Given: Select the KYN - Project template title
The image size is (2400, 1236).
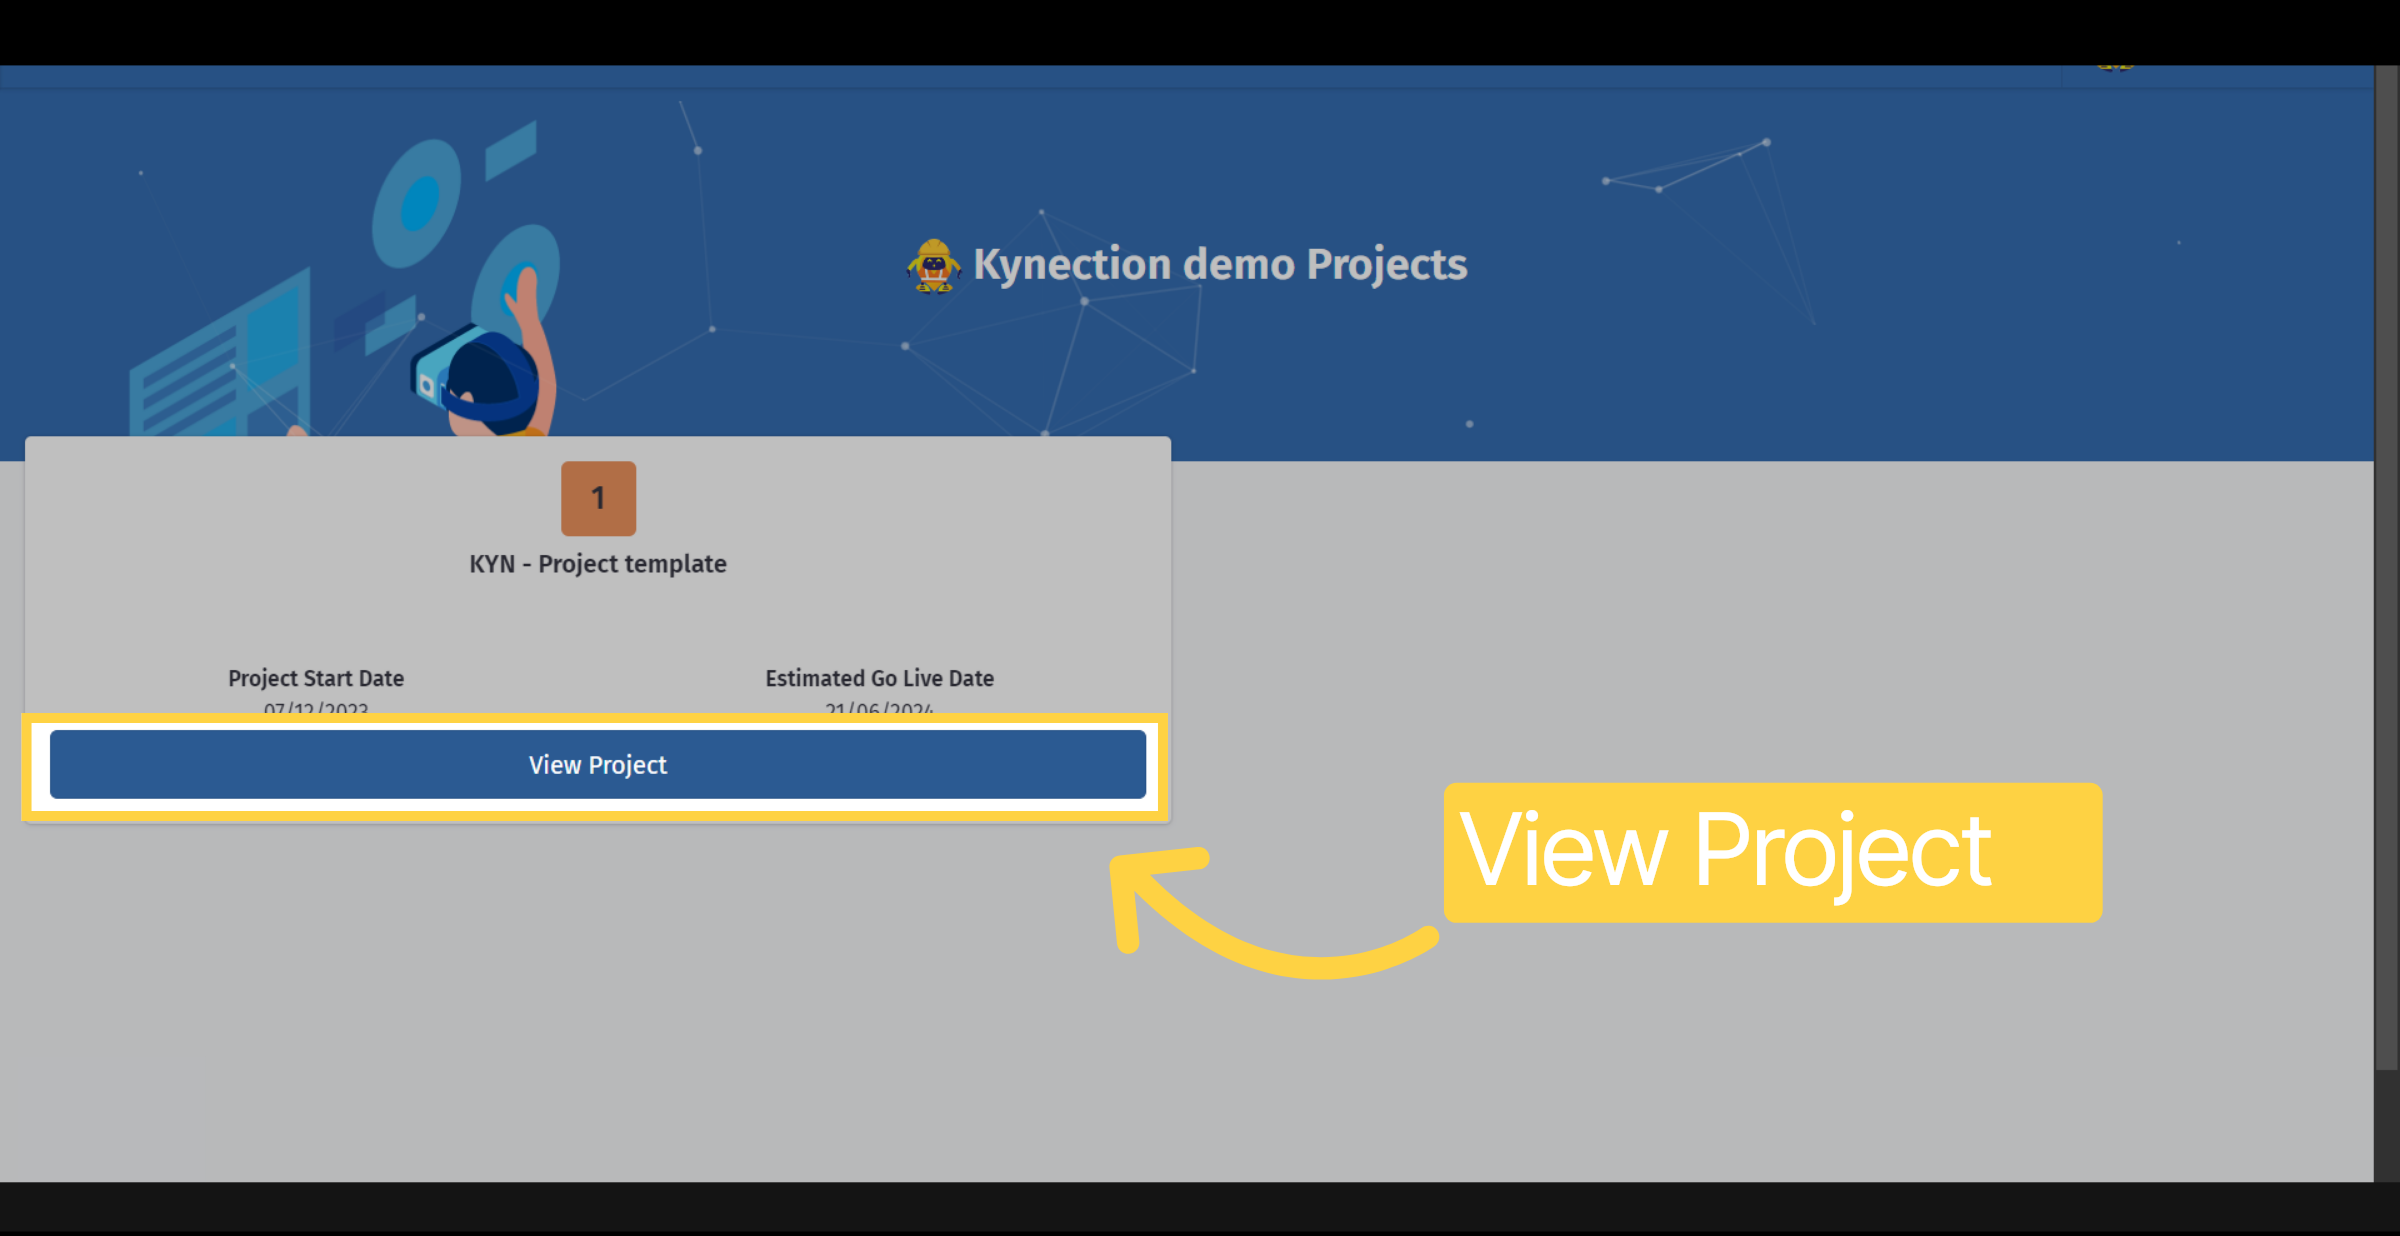Looking at the screenshot, I should [598, 564].
